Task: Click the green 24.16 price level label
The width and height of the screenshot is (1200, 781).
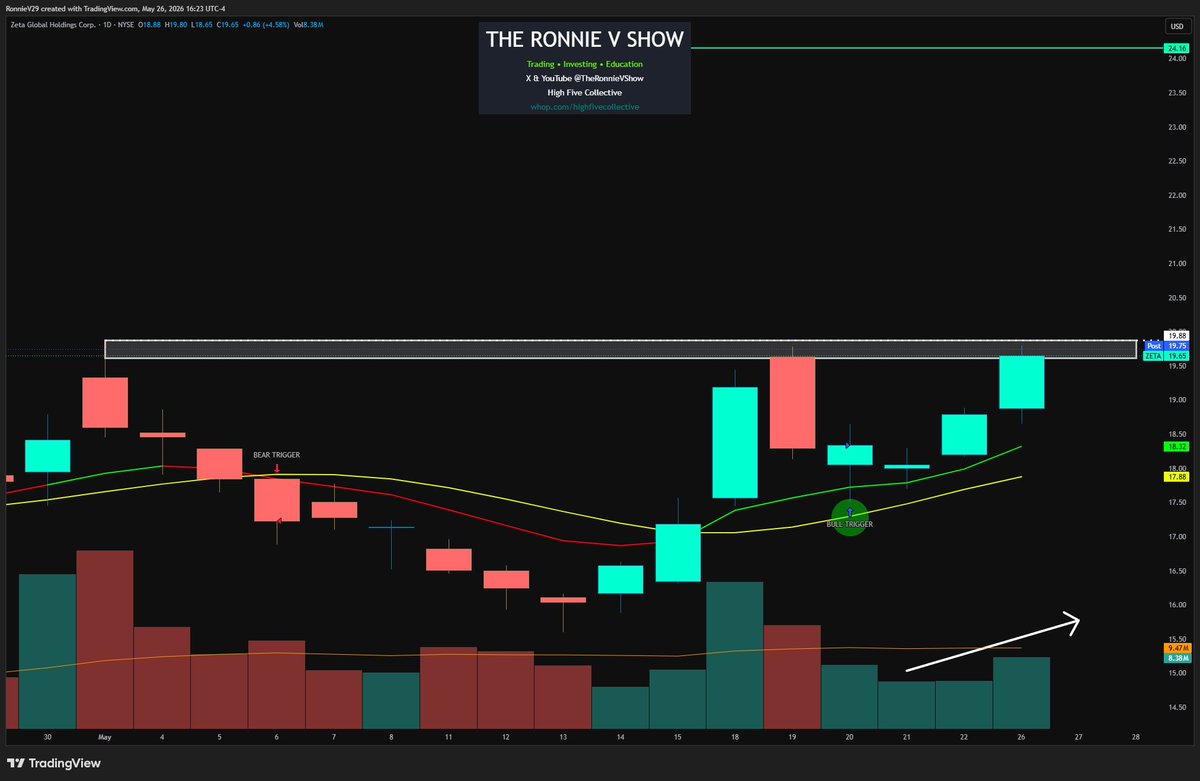Action: [1175, 48]
